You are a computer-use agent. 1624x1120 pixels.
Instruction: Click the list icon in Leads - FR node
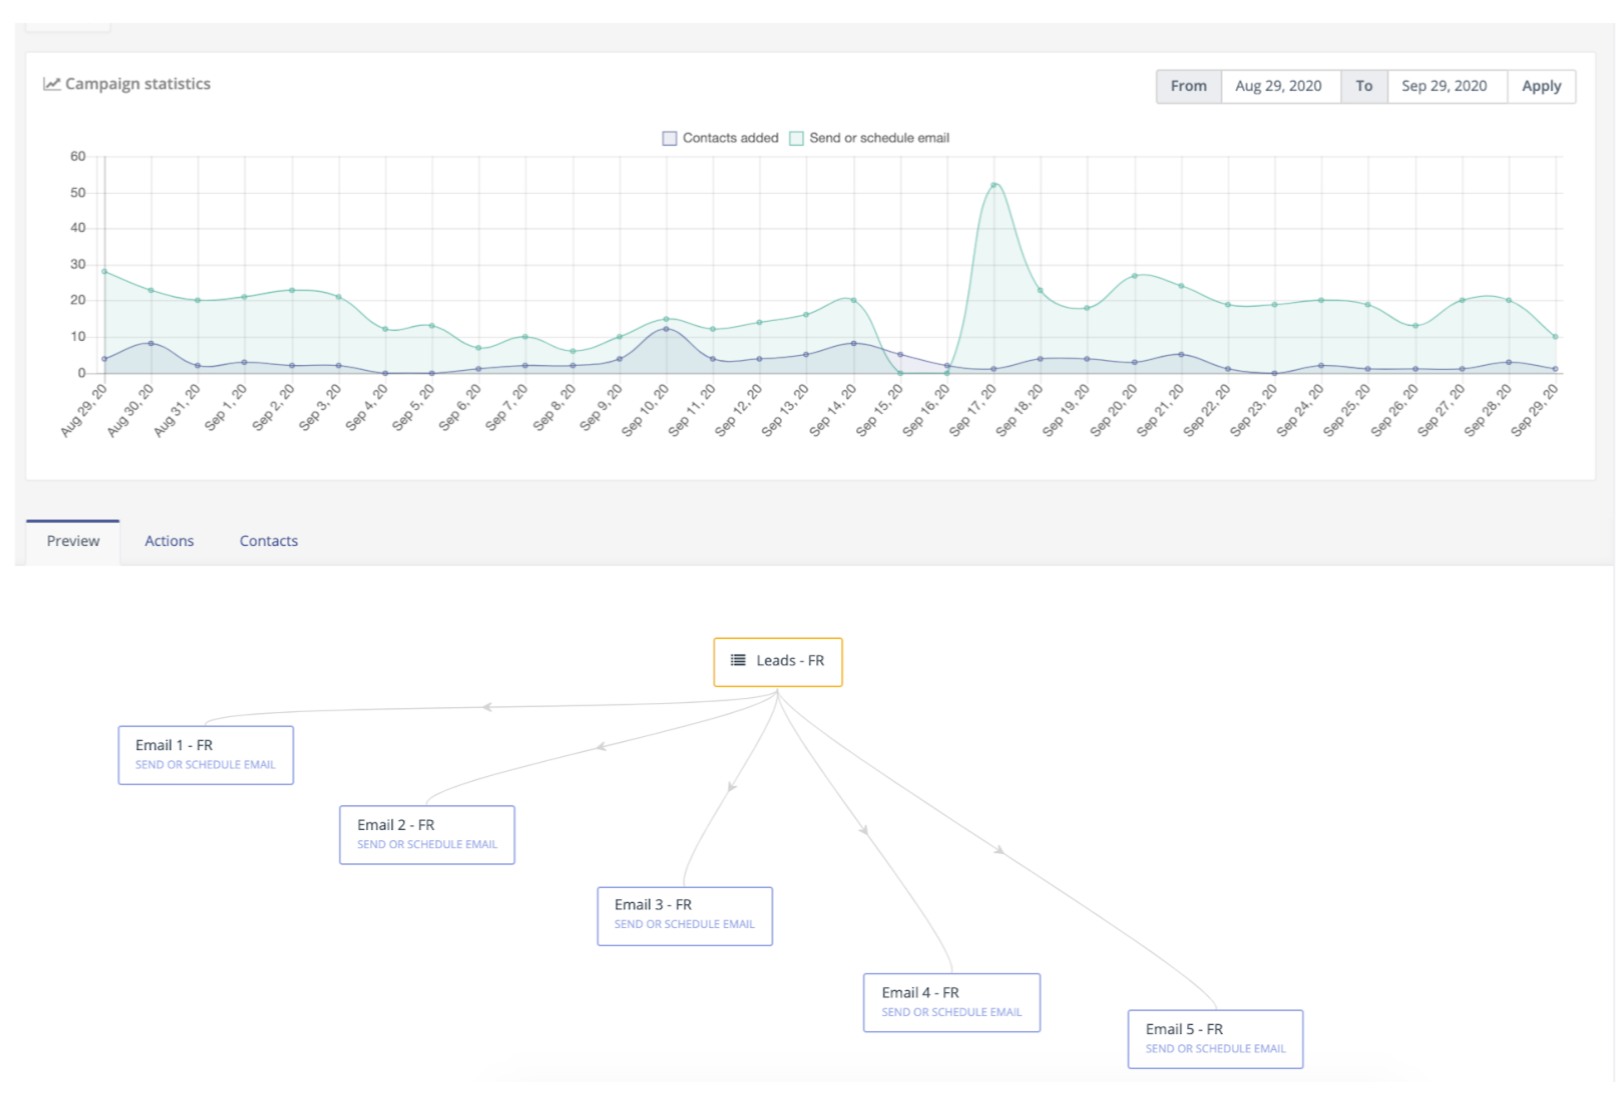click(738, 660)
